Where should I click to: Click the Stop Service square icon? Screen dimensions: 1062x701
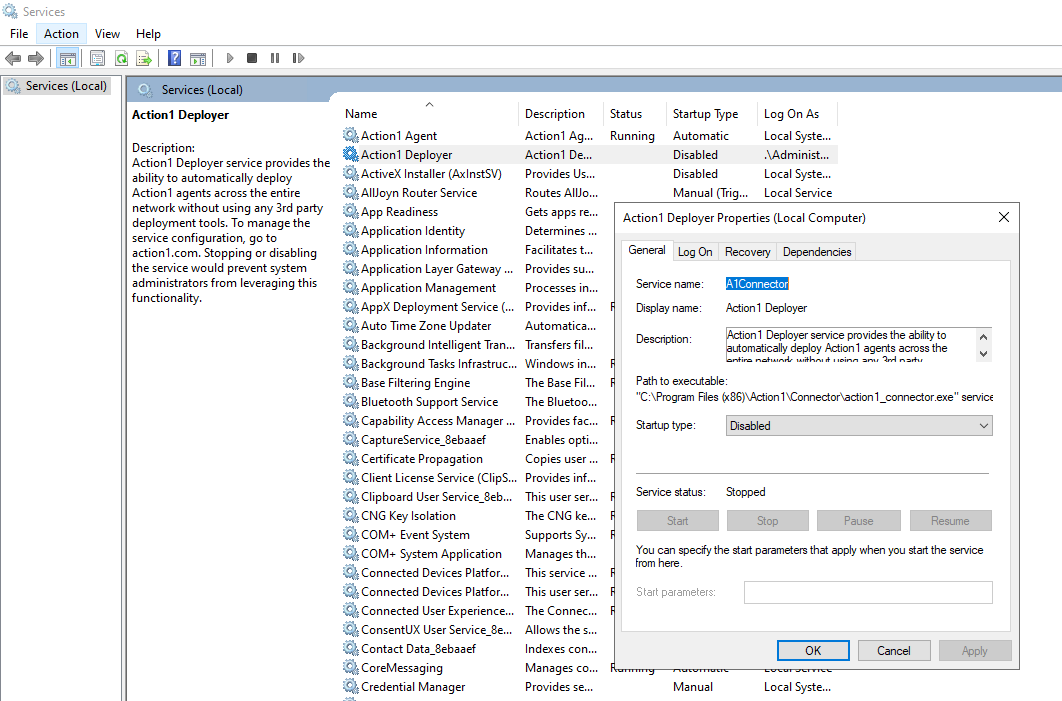coord(252,57)
